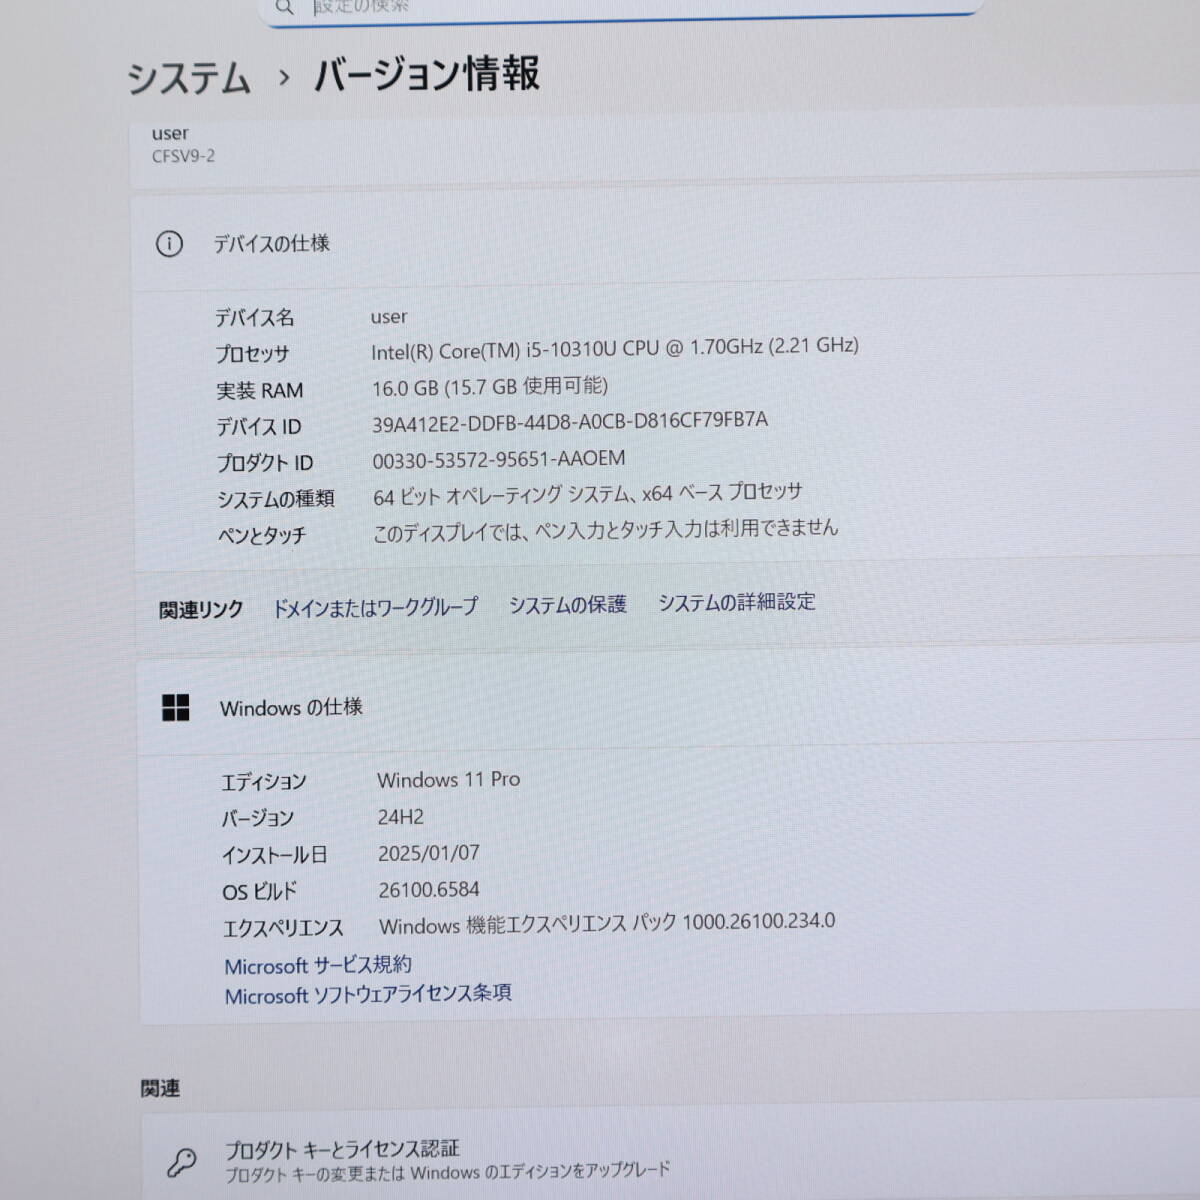
Task: Select the processor value i5-10310U text
Action: (x=614, y=348)
